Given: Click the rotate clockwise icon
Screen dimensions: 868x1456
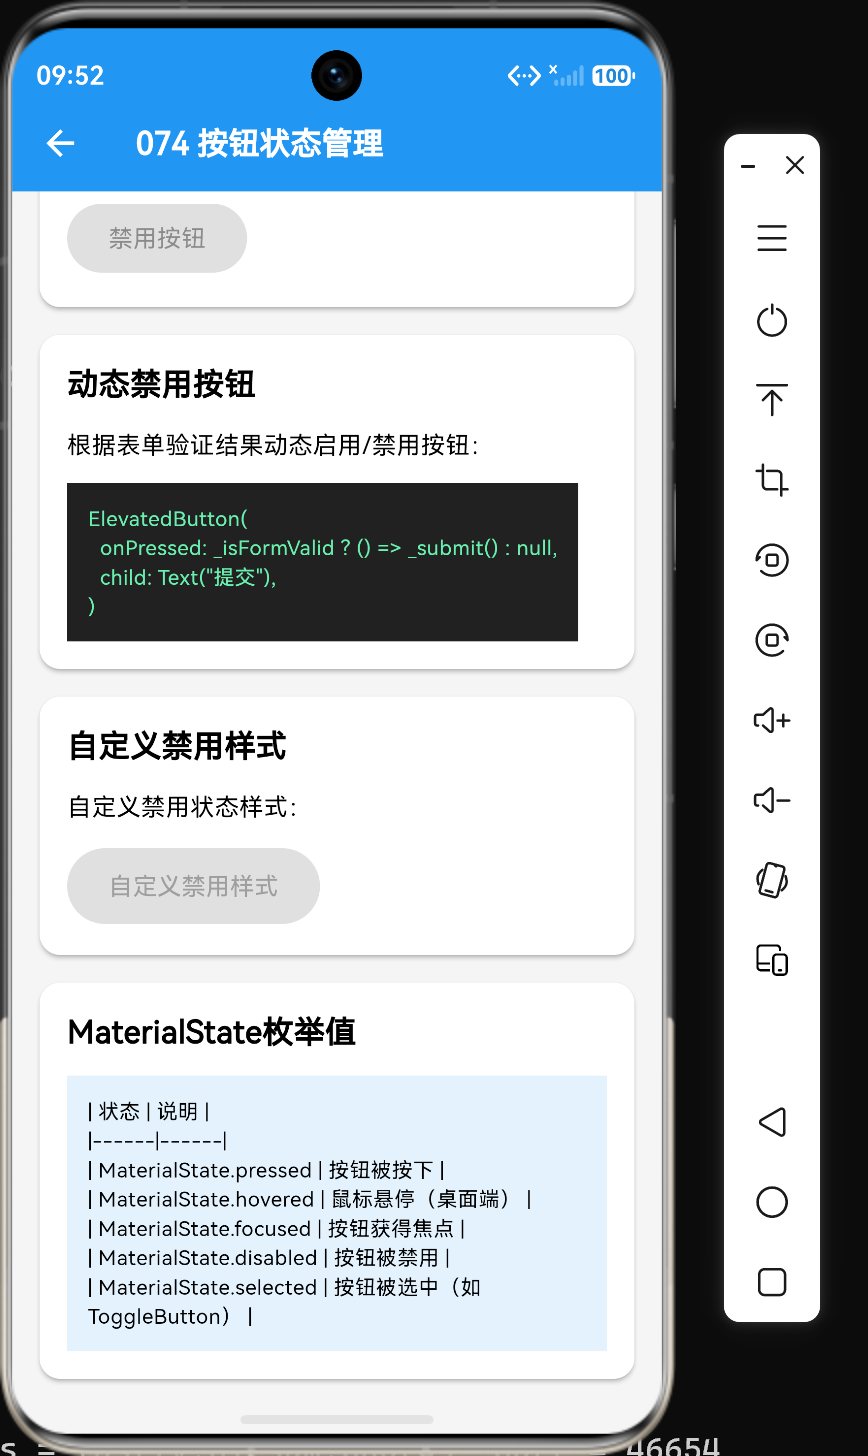Looking at the screenshot, I should 772,640.
